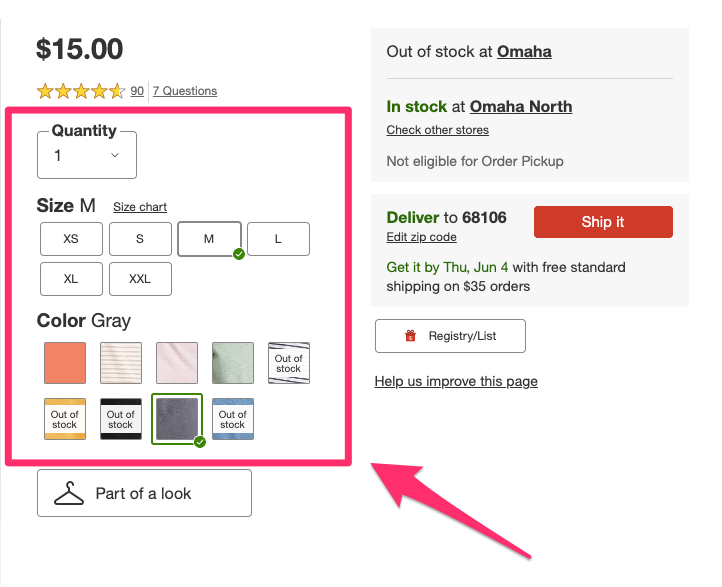Click the gift icon on Registry/List
The width and height of the screenshot is (722, 587).
coord(410,336)
